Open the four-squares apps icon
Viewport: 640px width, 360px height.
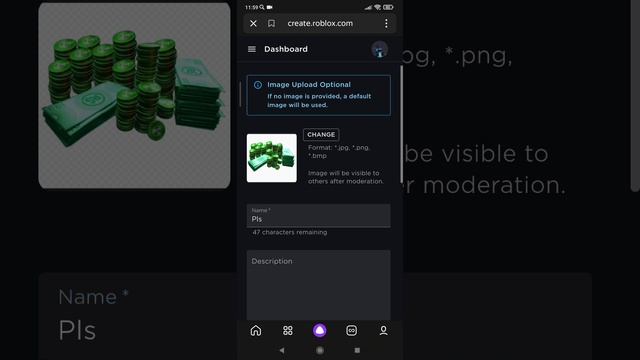pos(288,330)
